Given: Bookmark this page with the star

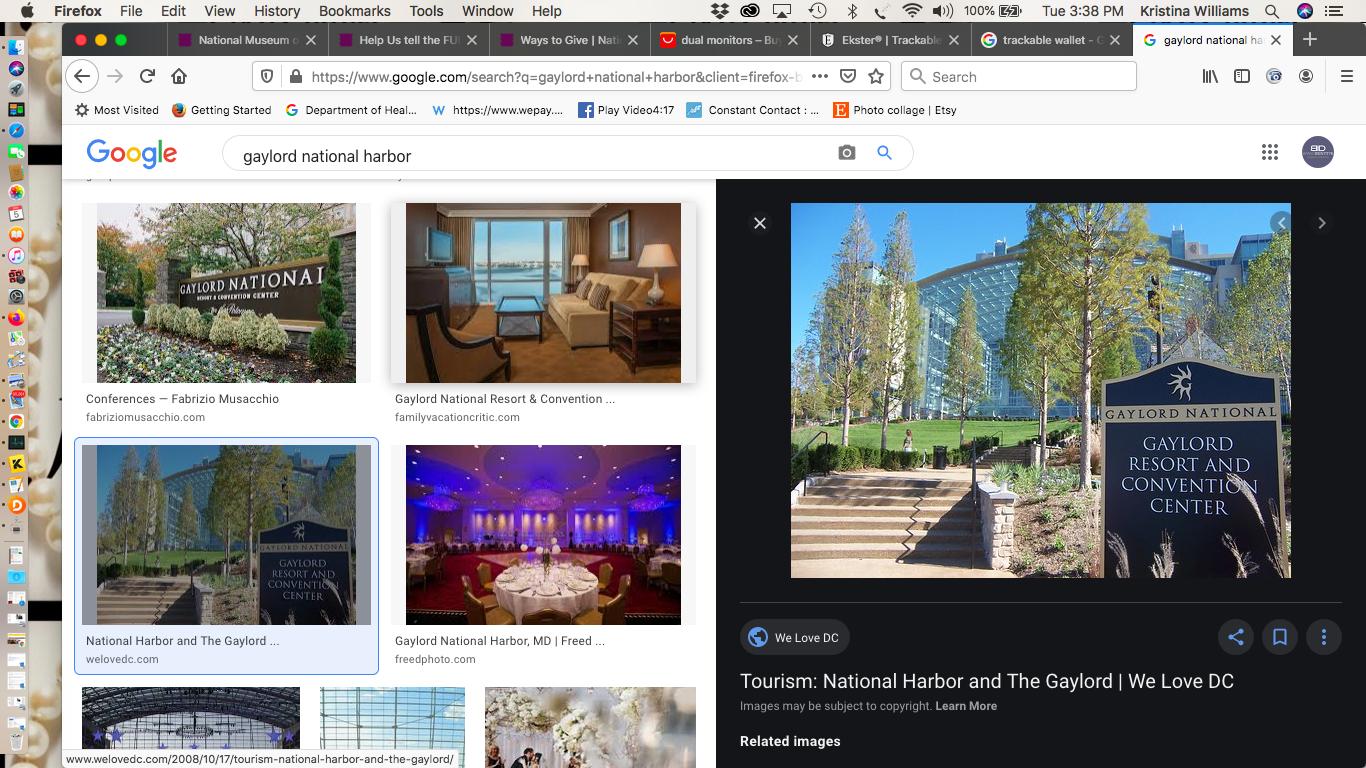Looking at the screenshot, I should coord(876,77).
